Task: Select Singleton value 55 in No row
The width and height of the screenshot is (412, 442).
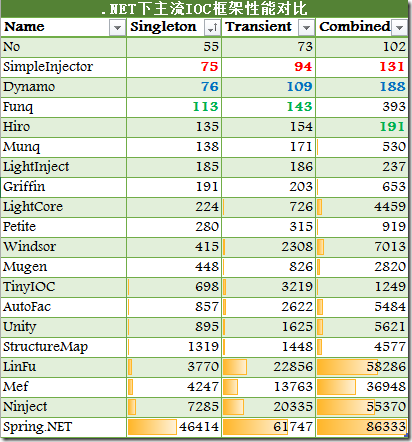Action: (211, 47)
